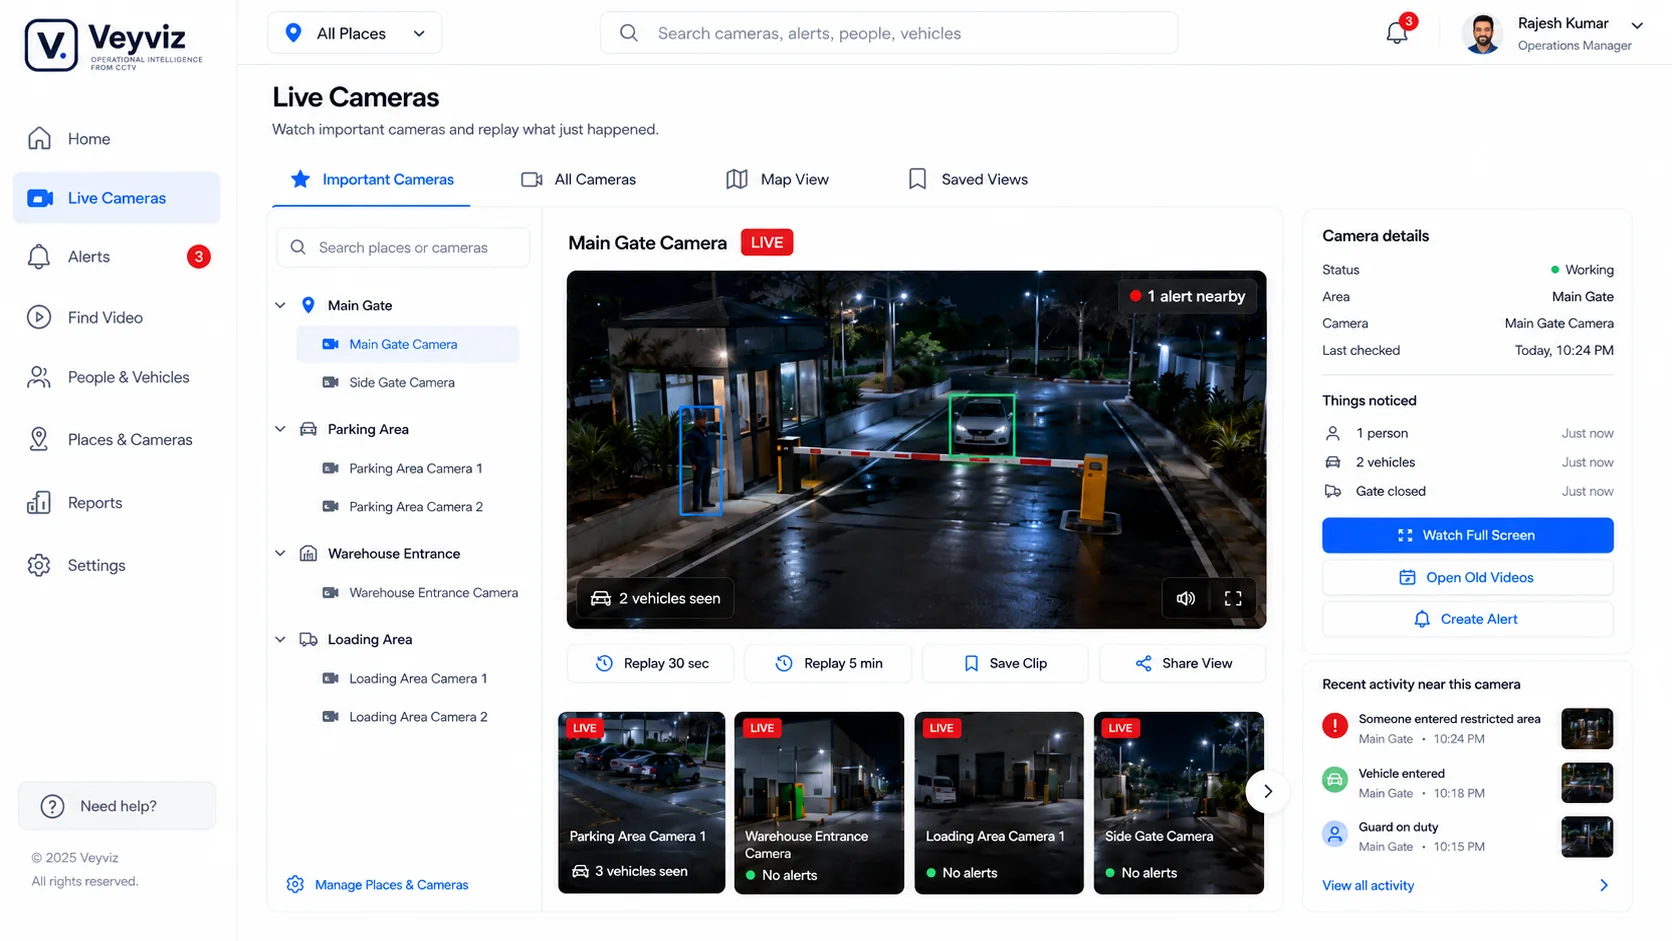Click Rajesh Kumar's profile avatar

[1482, 33]
